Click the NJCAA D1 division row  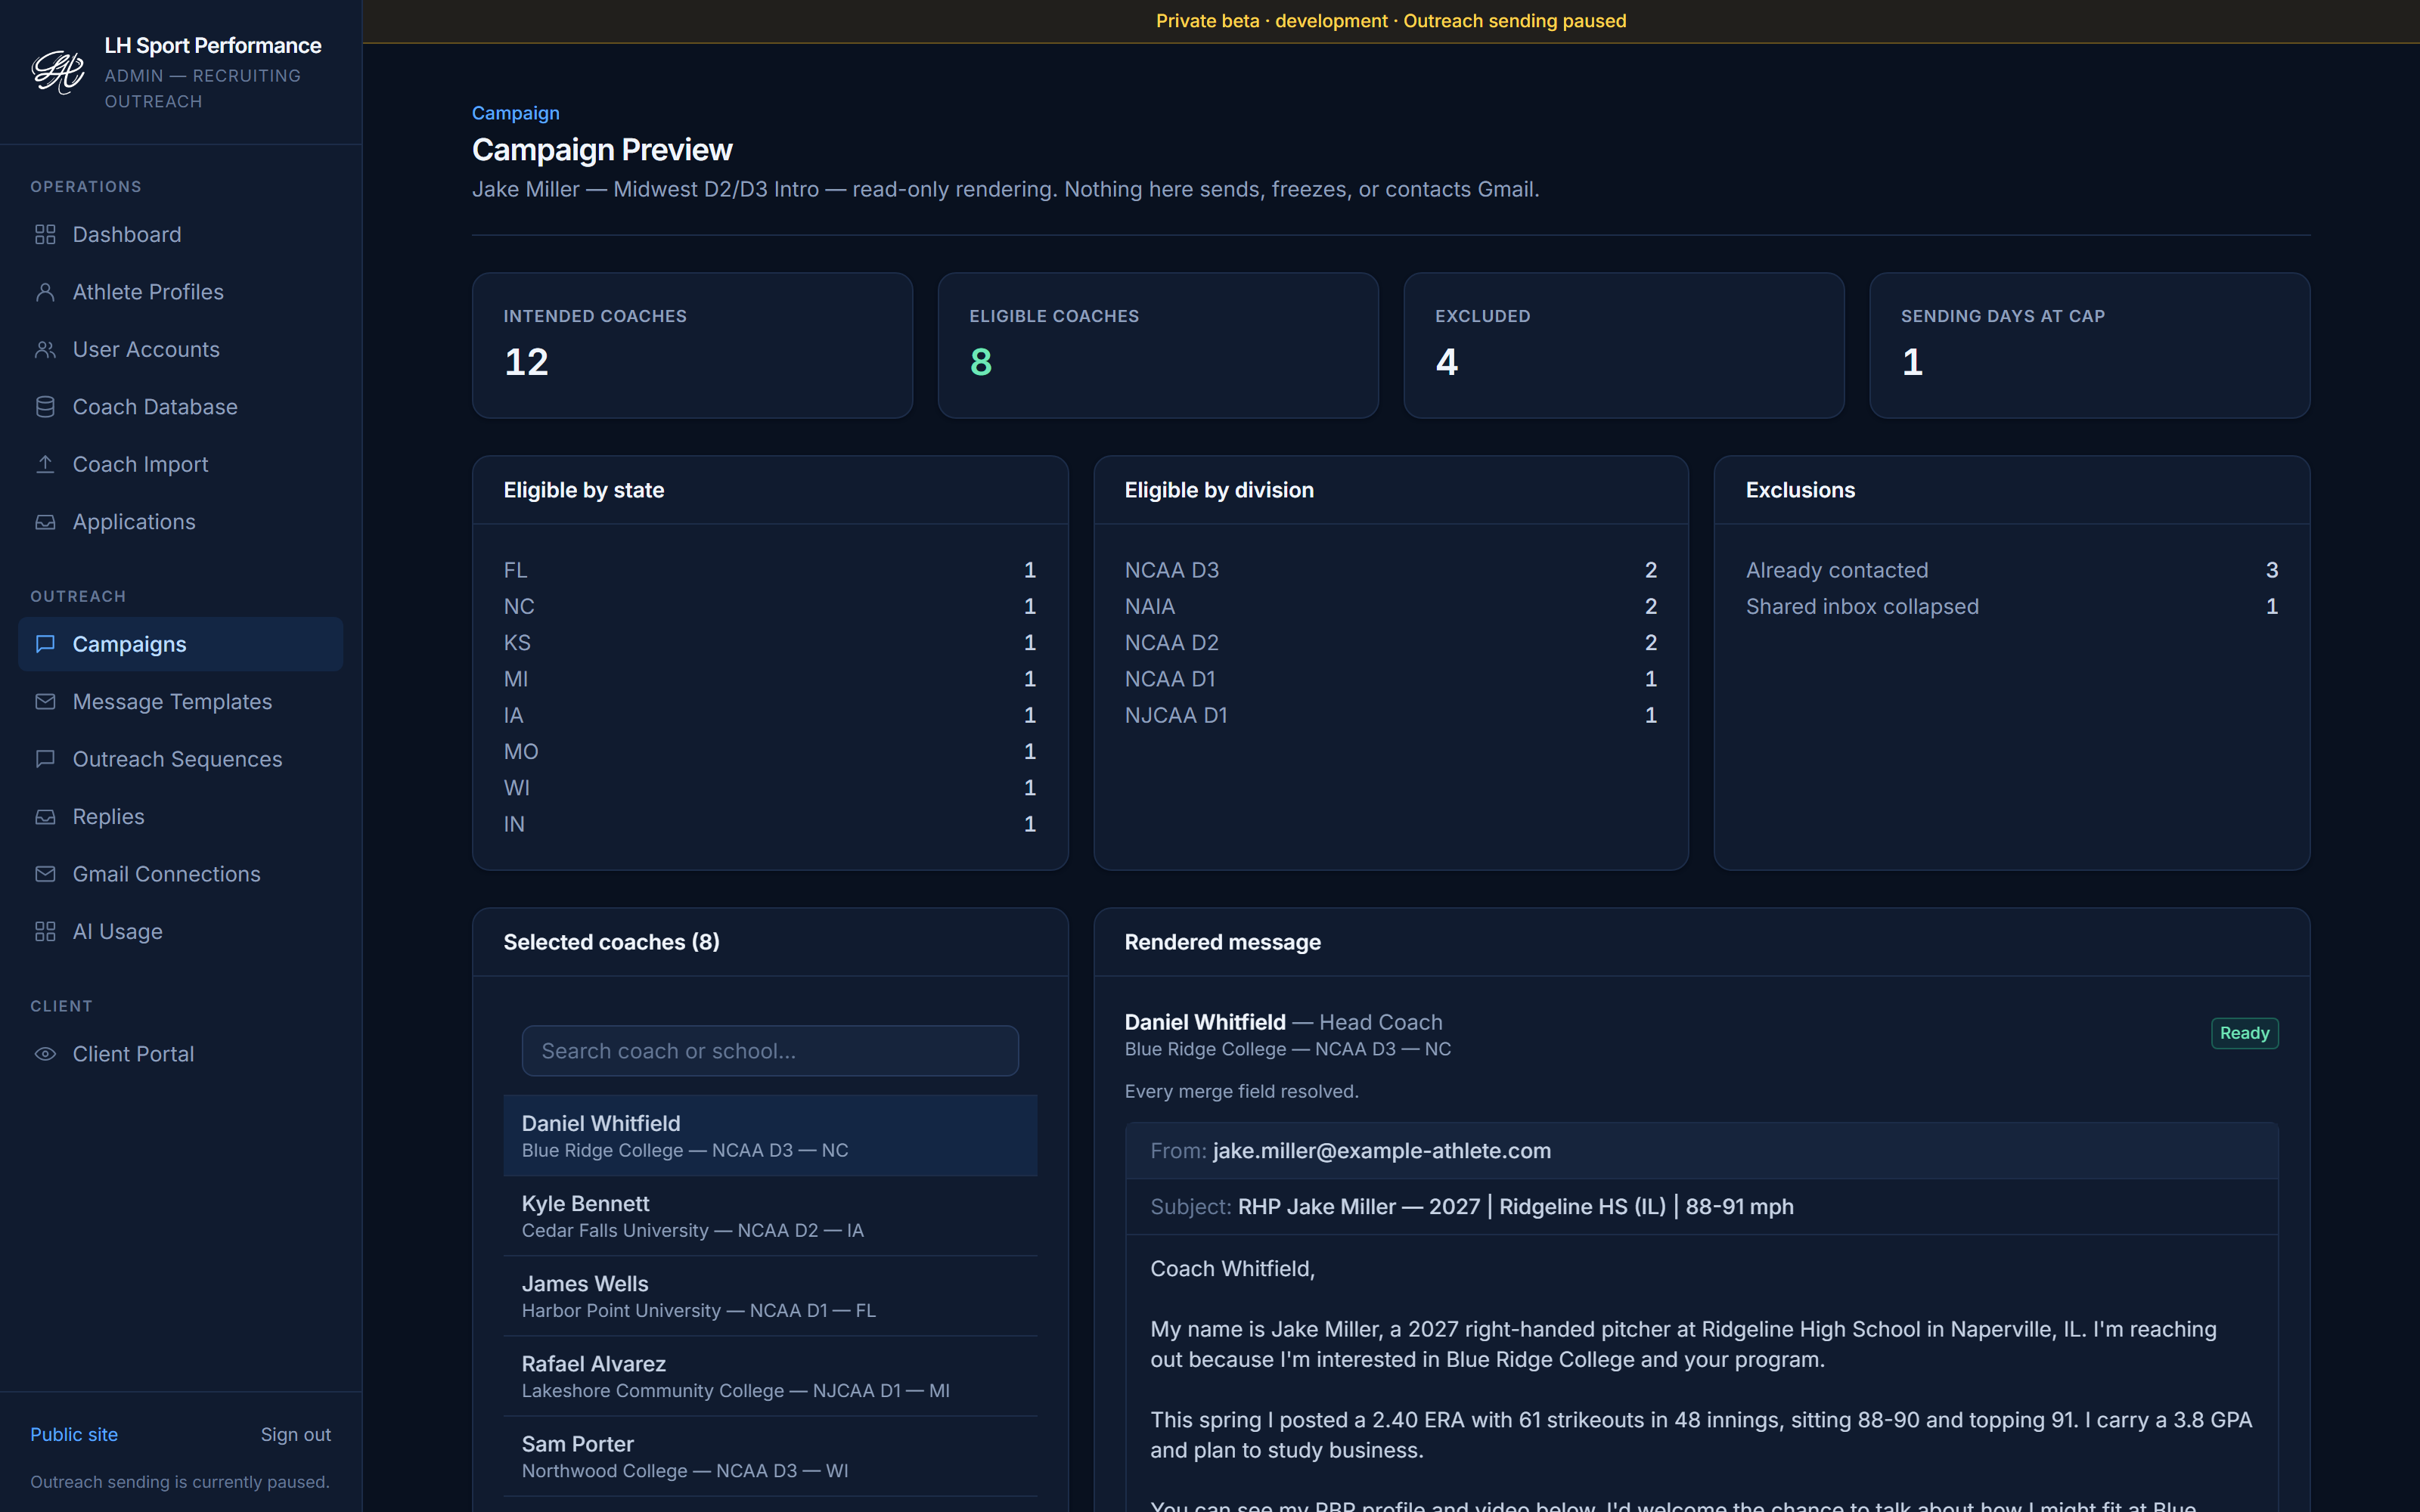coord(1391,715)
